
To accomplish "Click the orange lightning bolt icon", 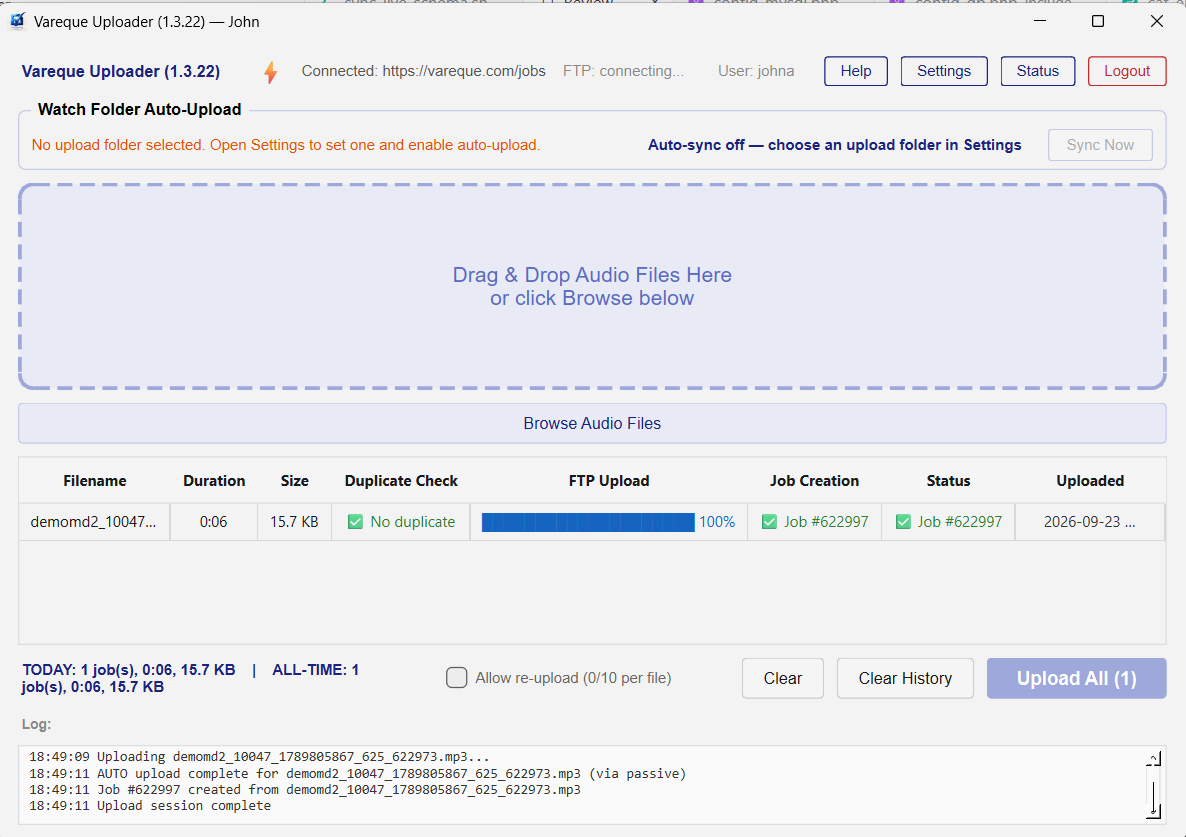I will pos(270,72).
